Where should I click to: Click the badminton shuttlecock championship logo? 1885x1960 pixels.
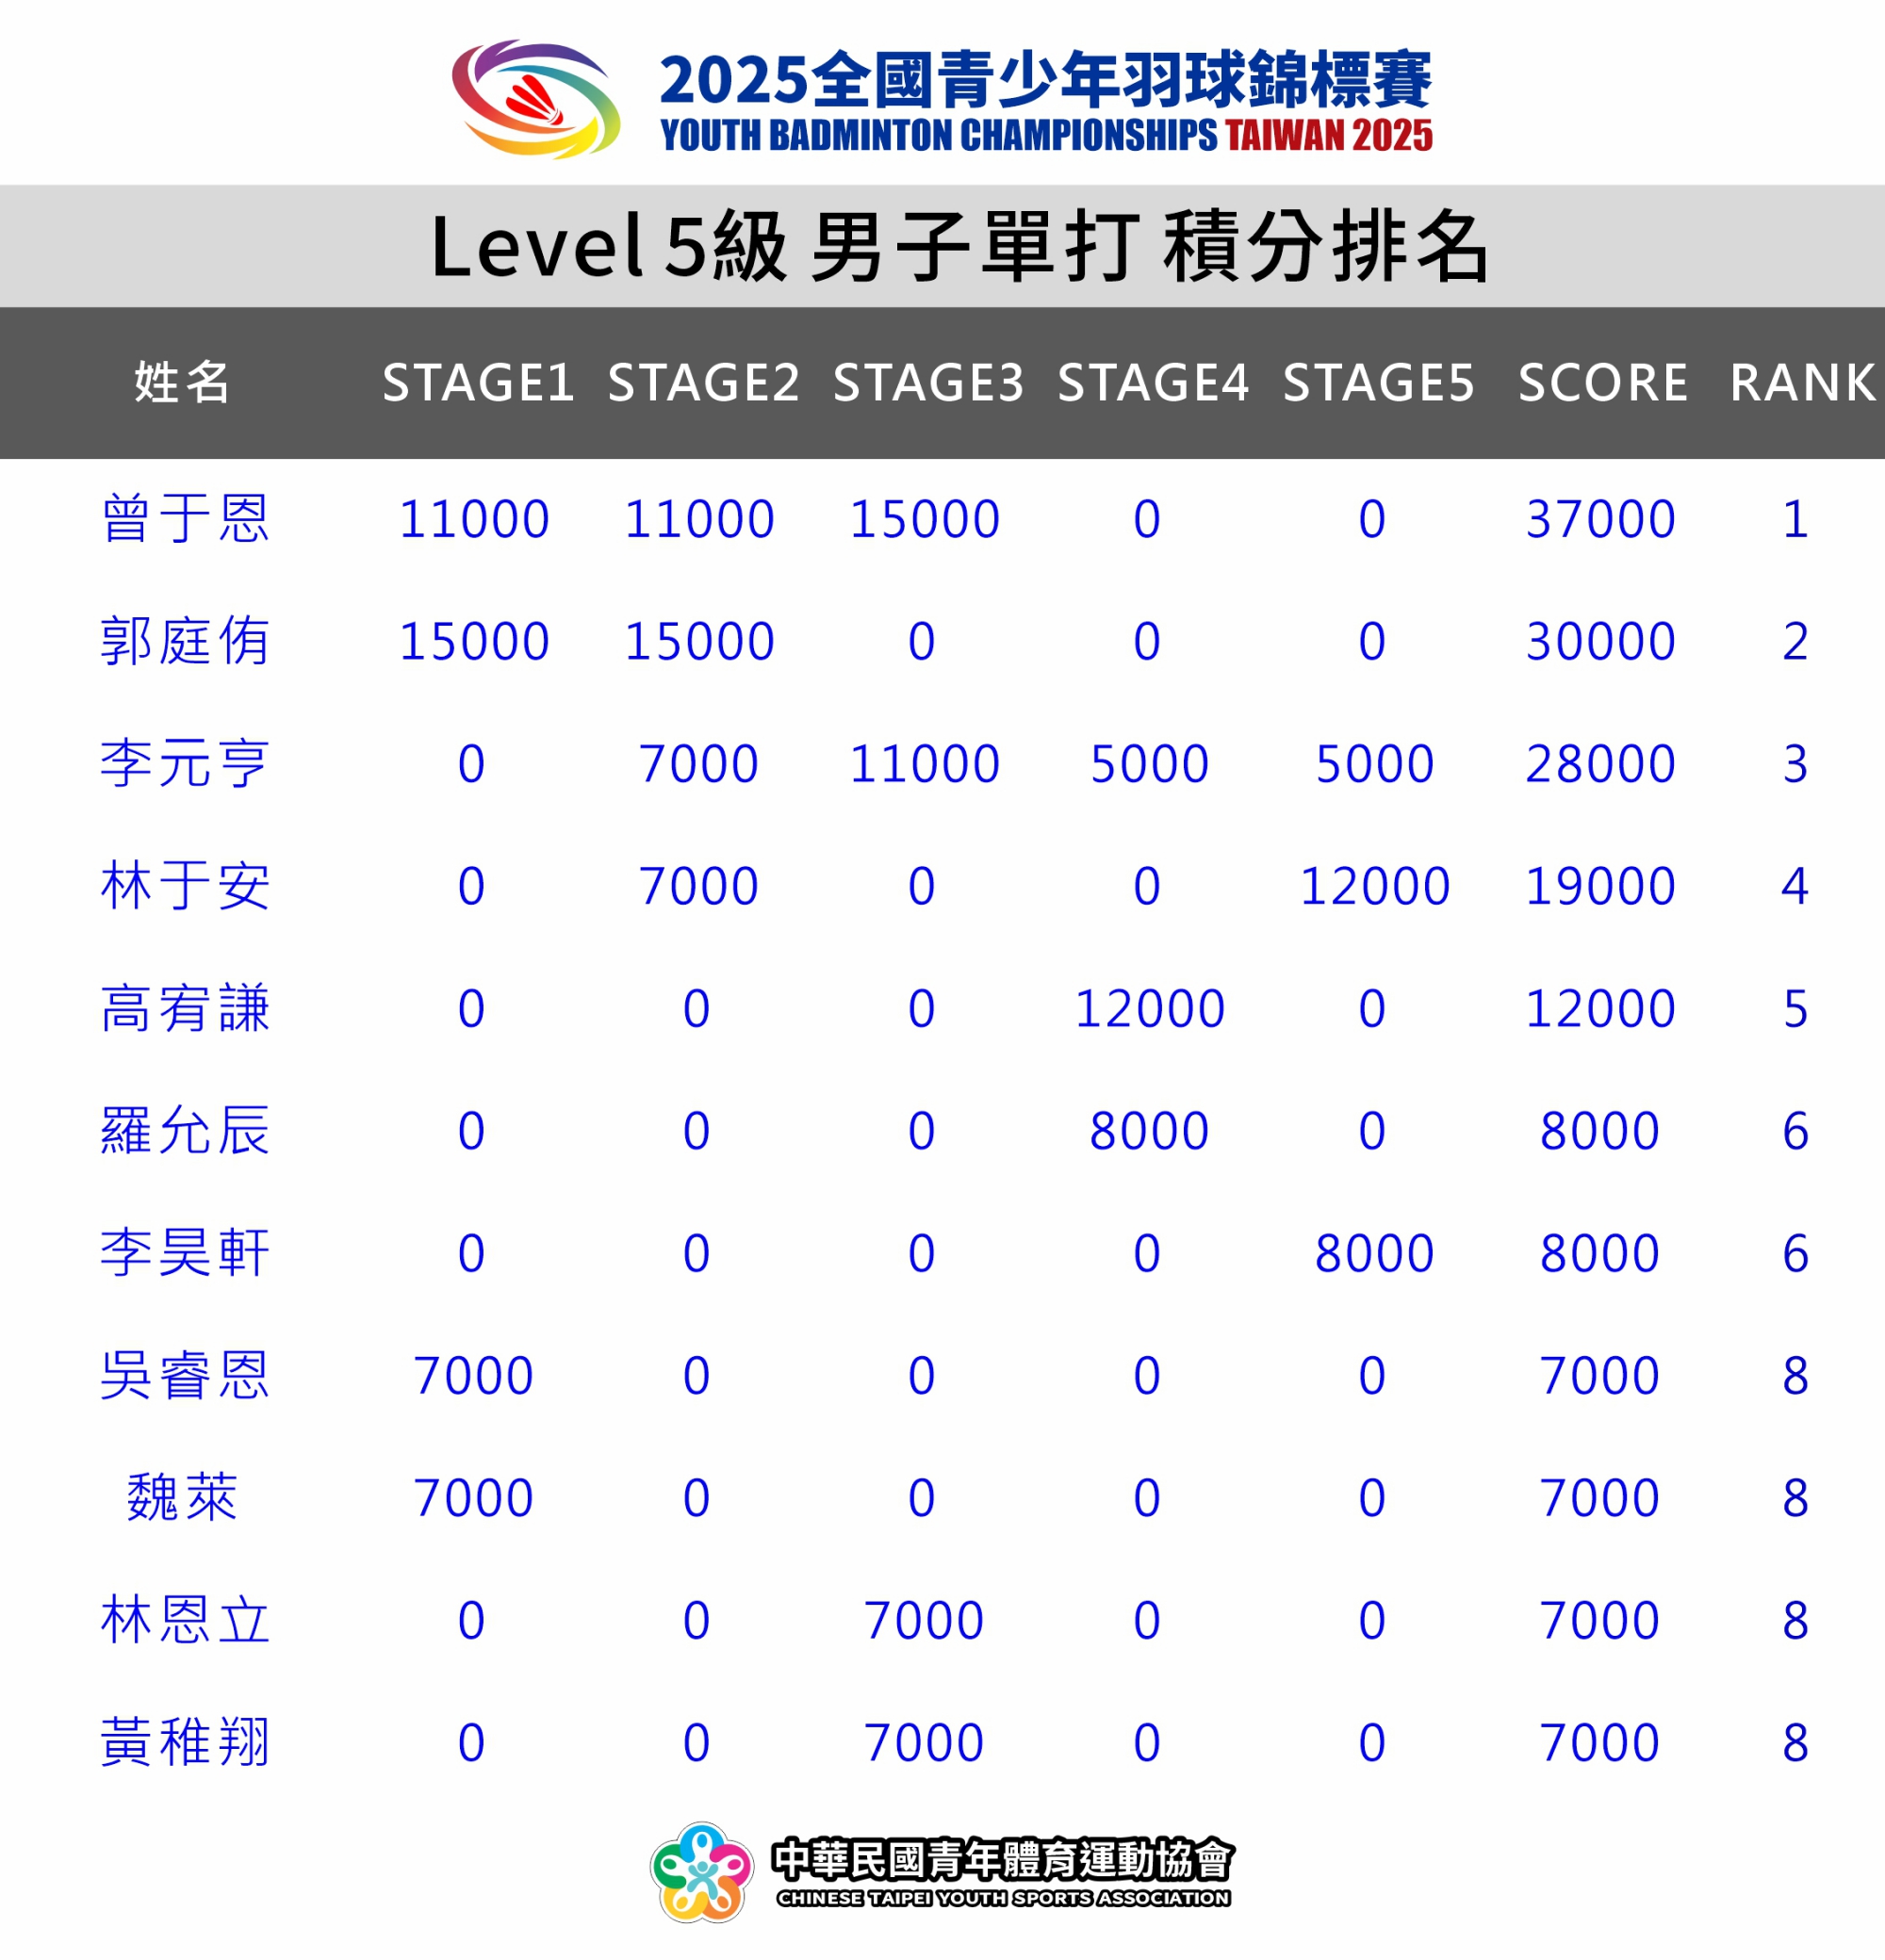pyautogui.click(x=536, y=98)
